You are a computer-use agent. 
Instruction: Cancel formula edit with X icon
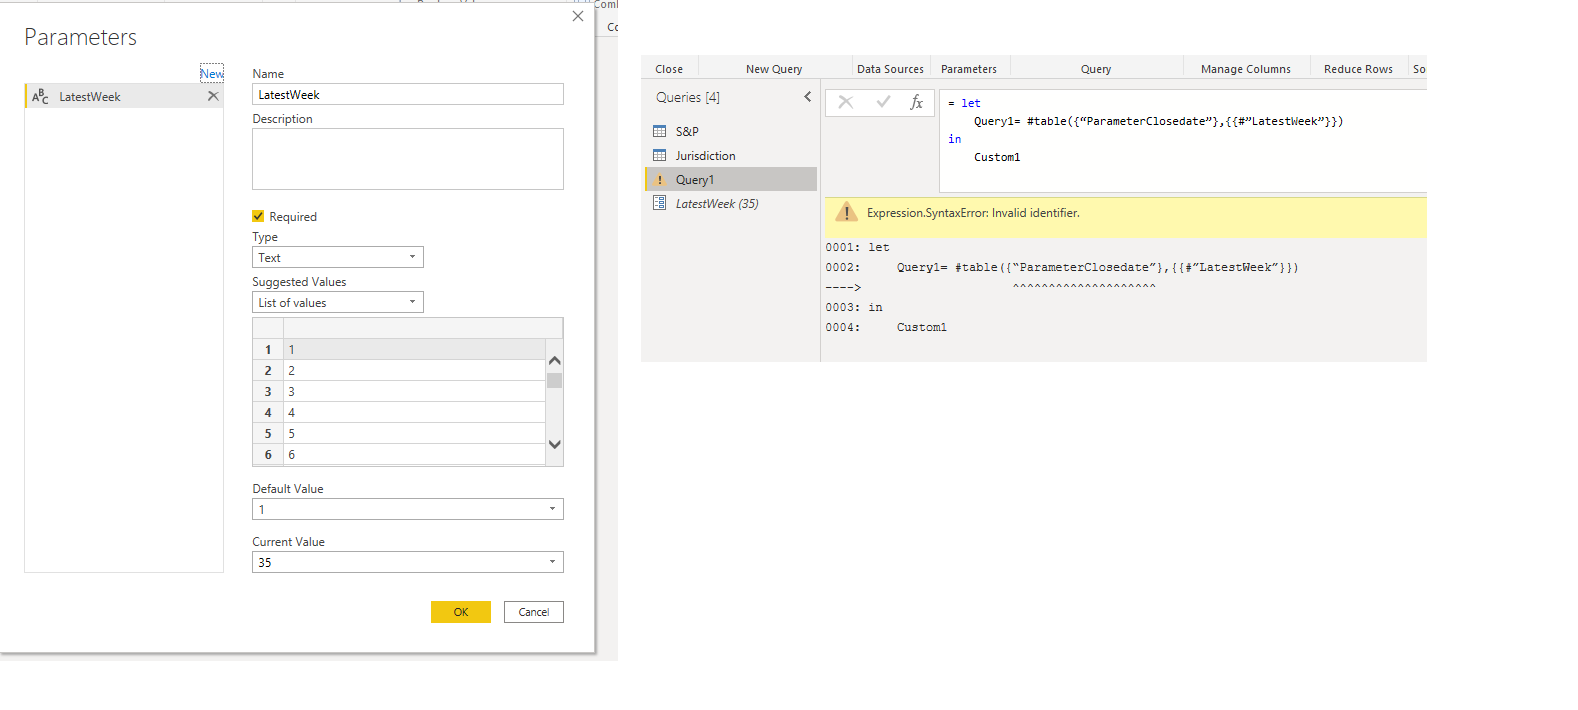[846, 102]
